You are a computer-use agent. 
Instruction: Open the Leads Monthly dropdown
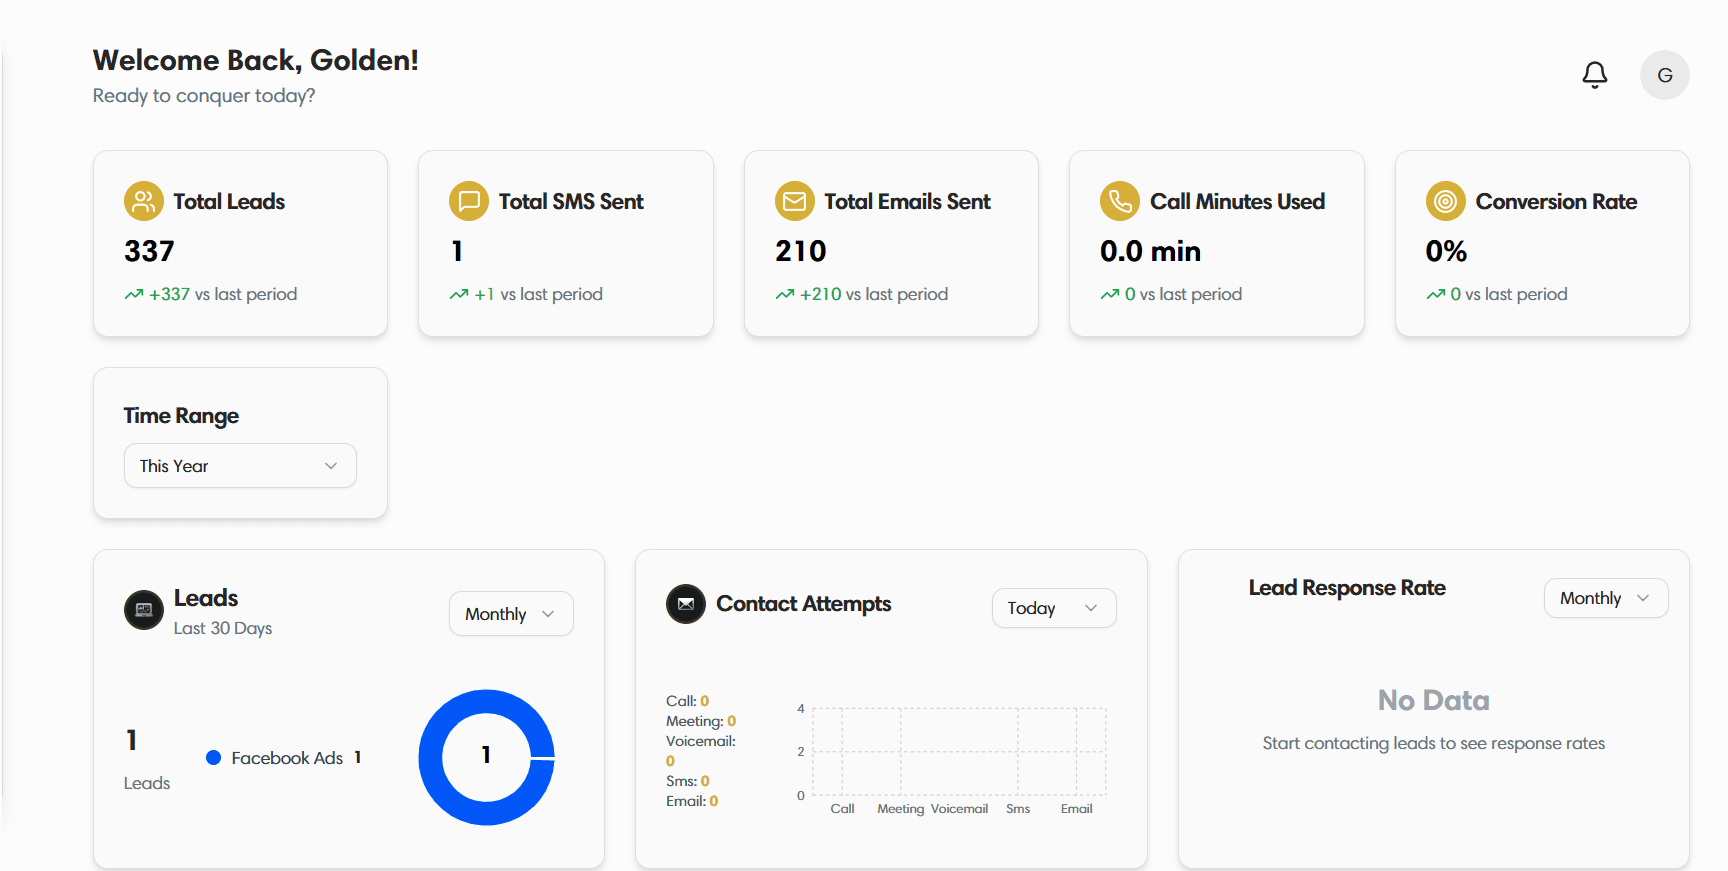click(x=511, y=614)
